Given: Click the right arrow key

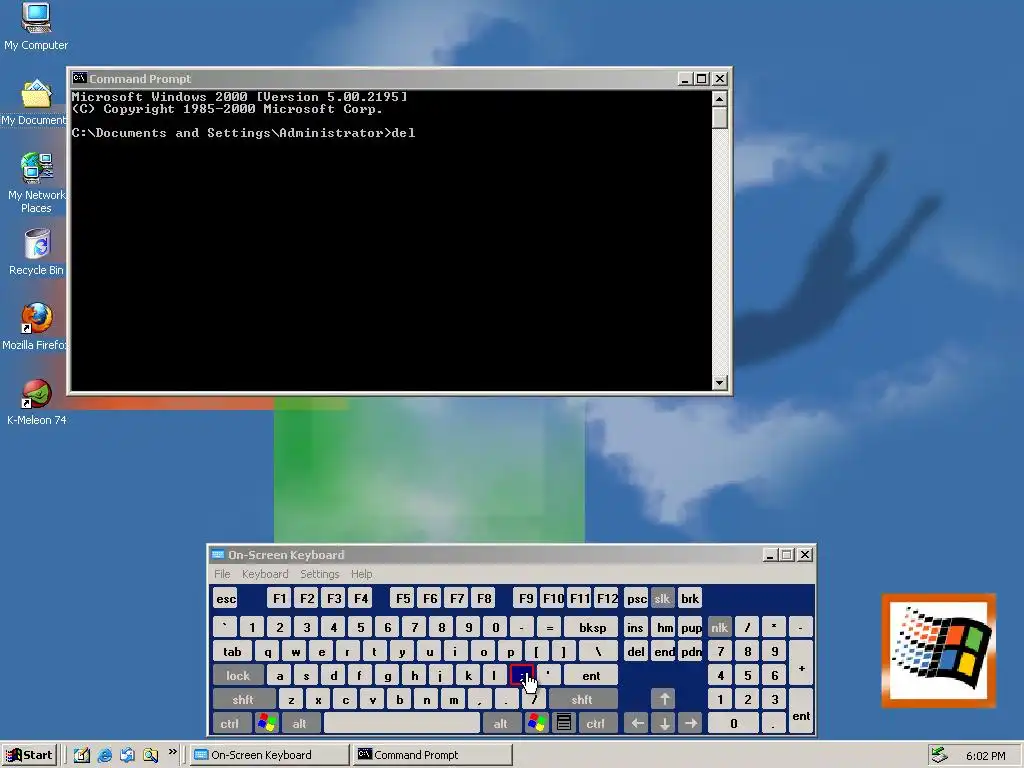Looking at the screenshot, I should coord(690,724).
